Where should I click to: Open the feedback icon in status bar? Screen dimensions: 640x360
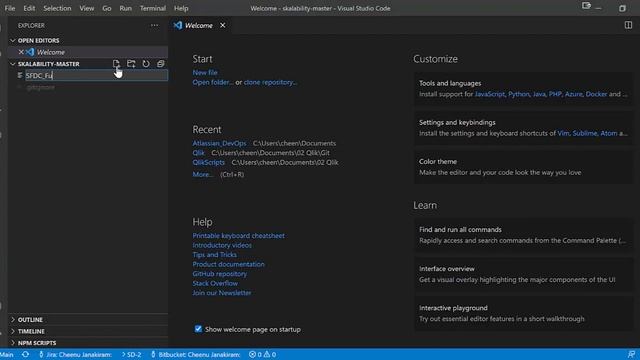point(631,354)
